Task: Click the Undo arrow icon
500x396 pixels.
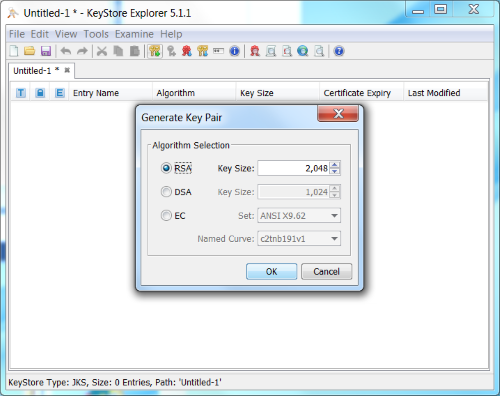Action: point(66,51)
